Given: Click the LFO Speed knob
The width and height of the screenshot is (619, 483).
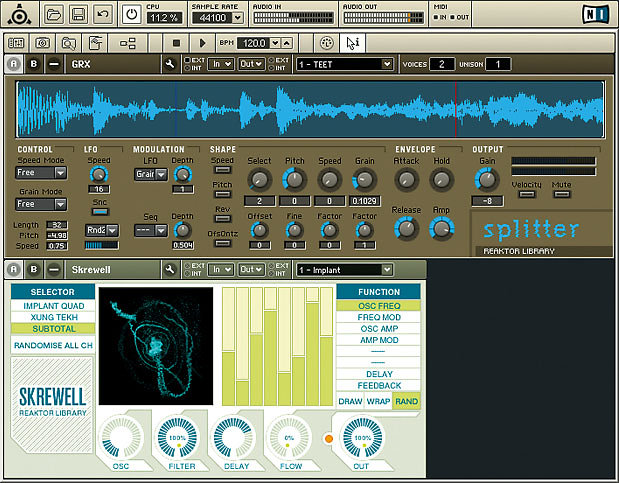Looking at the screenshot, I should [x=99, y=175].
